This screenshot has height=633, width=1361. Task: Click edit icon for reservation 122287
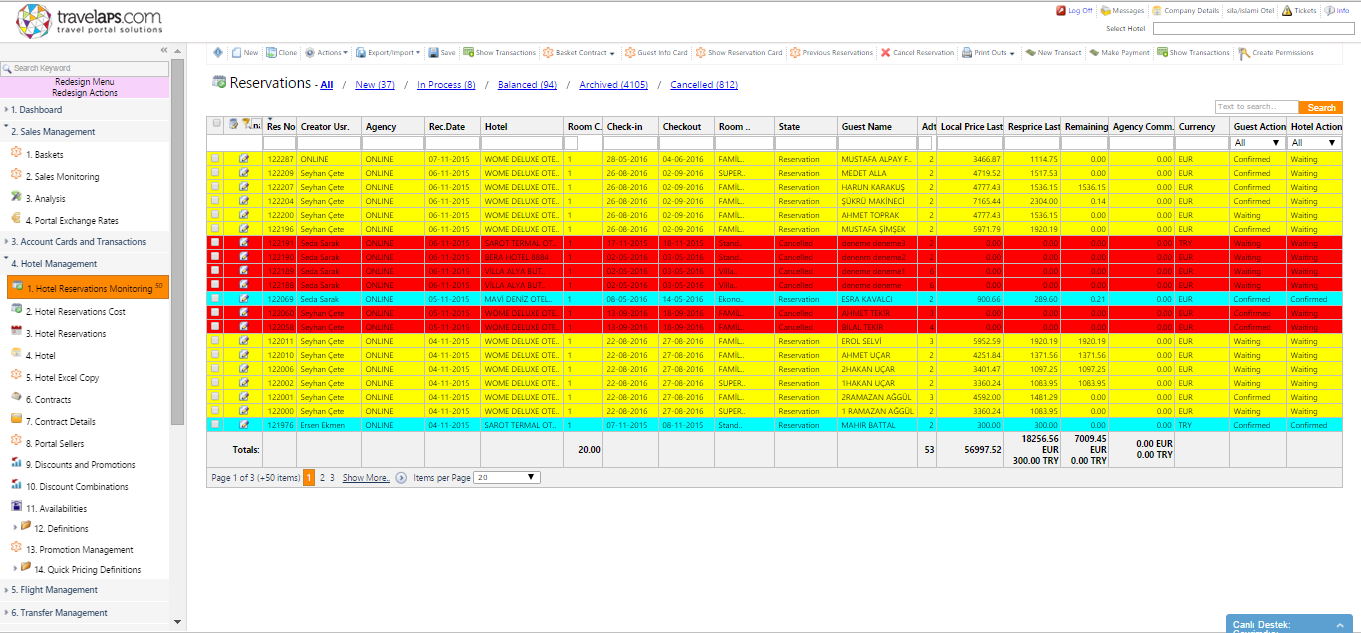point(244,159)
